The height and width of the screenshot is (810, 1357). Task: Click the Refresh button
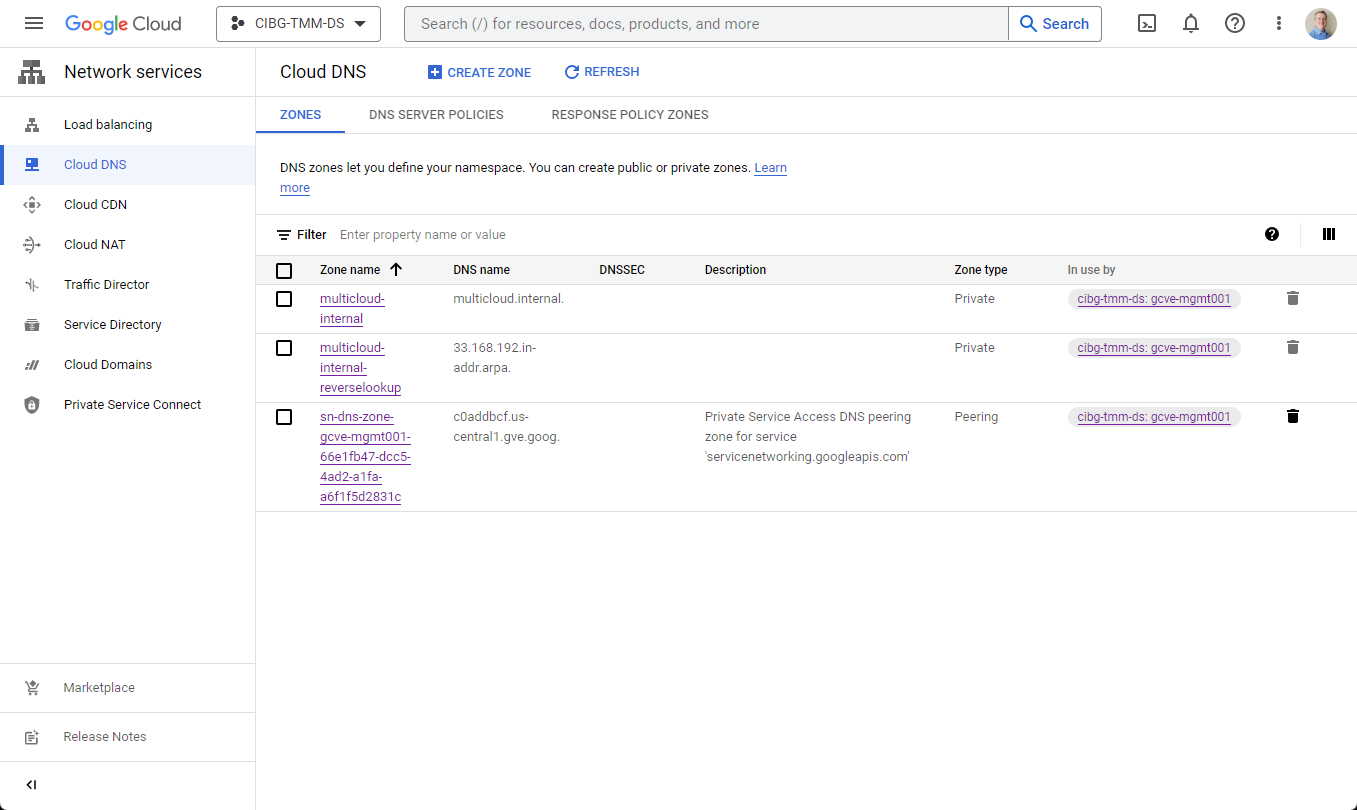coord(602,72)
